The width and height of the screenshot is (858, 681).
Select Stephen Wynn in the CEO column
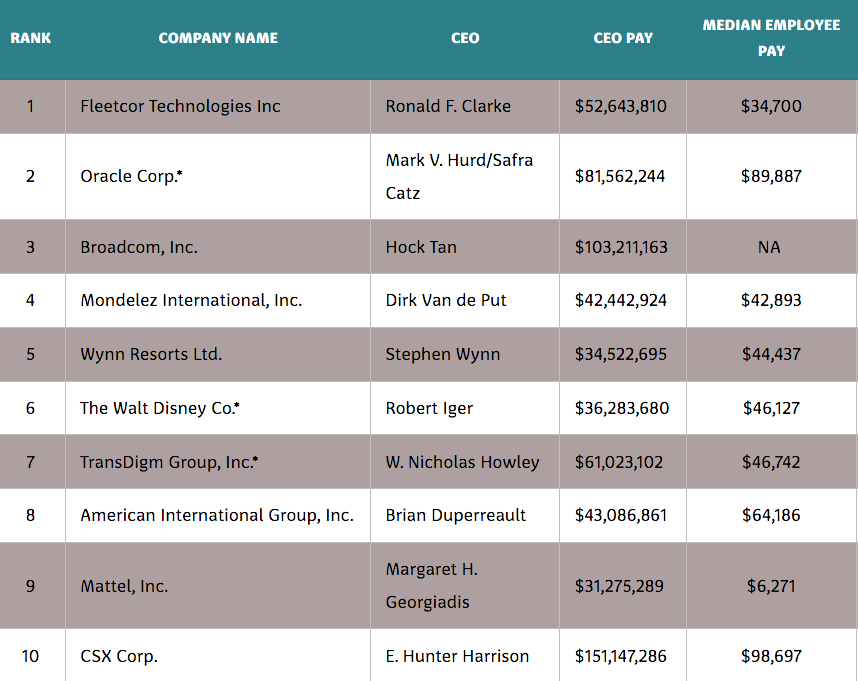[443, 354]
